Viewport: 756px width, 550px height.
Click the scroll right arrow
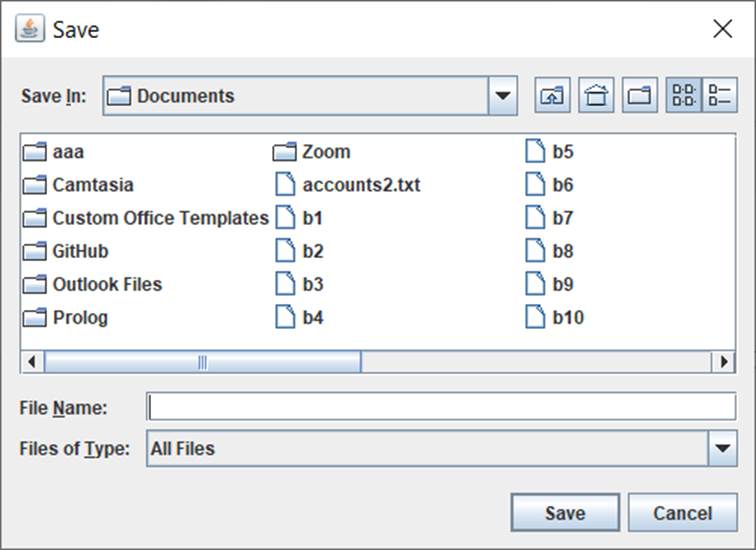point(726,361)
